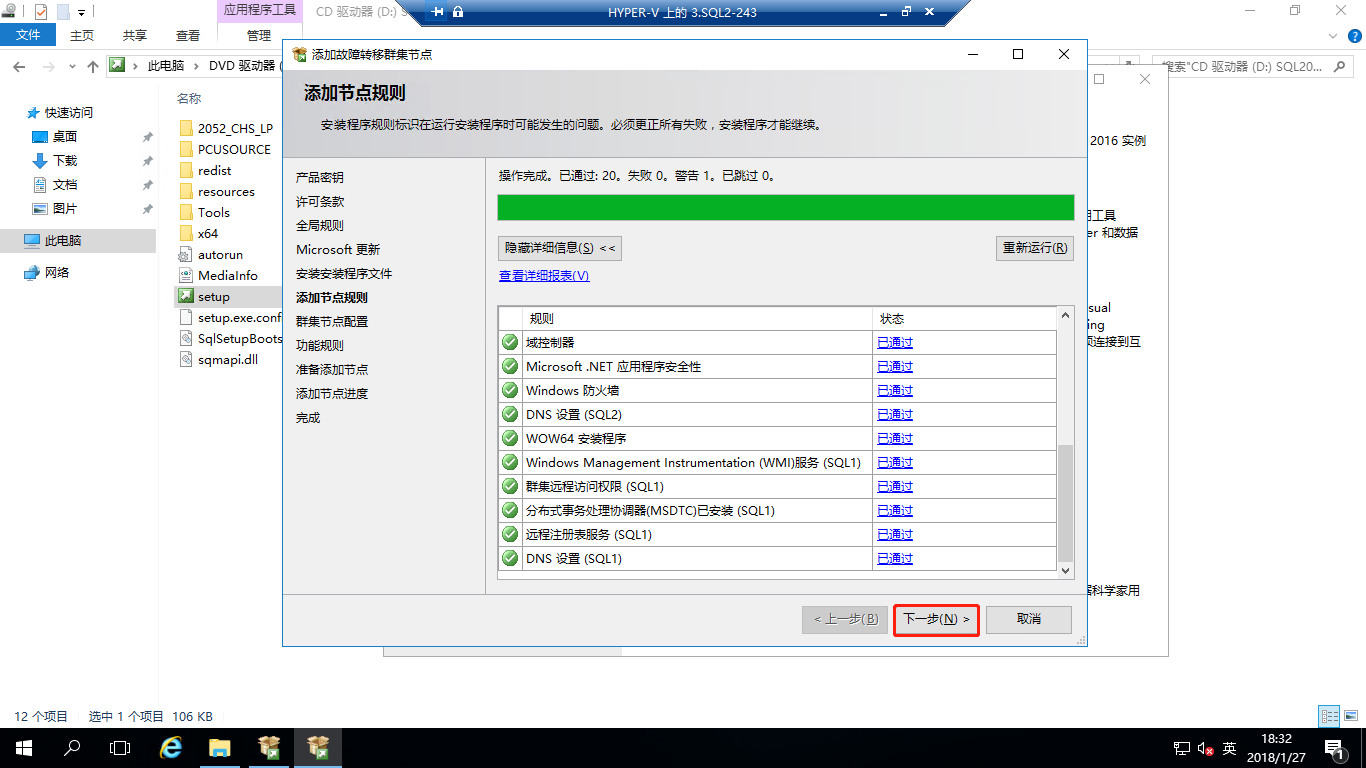Viewport: 1366px width, 768px height.
Task: Open the 管理 ribbon tab
Action: click(x=259, y=35)
